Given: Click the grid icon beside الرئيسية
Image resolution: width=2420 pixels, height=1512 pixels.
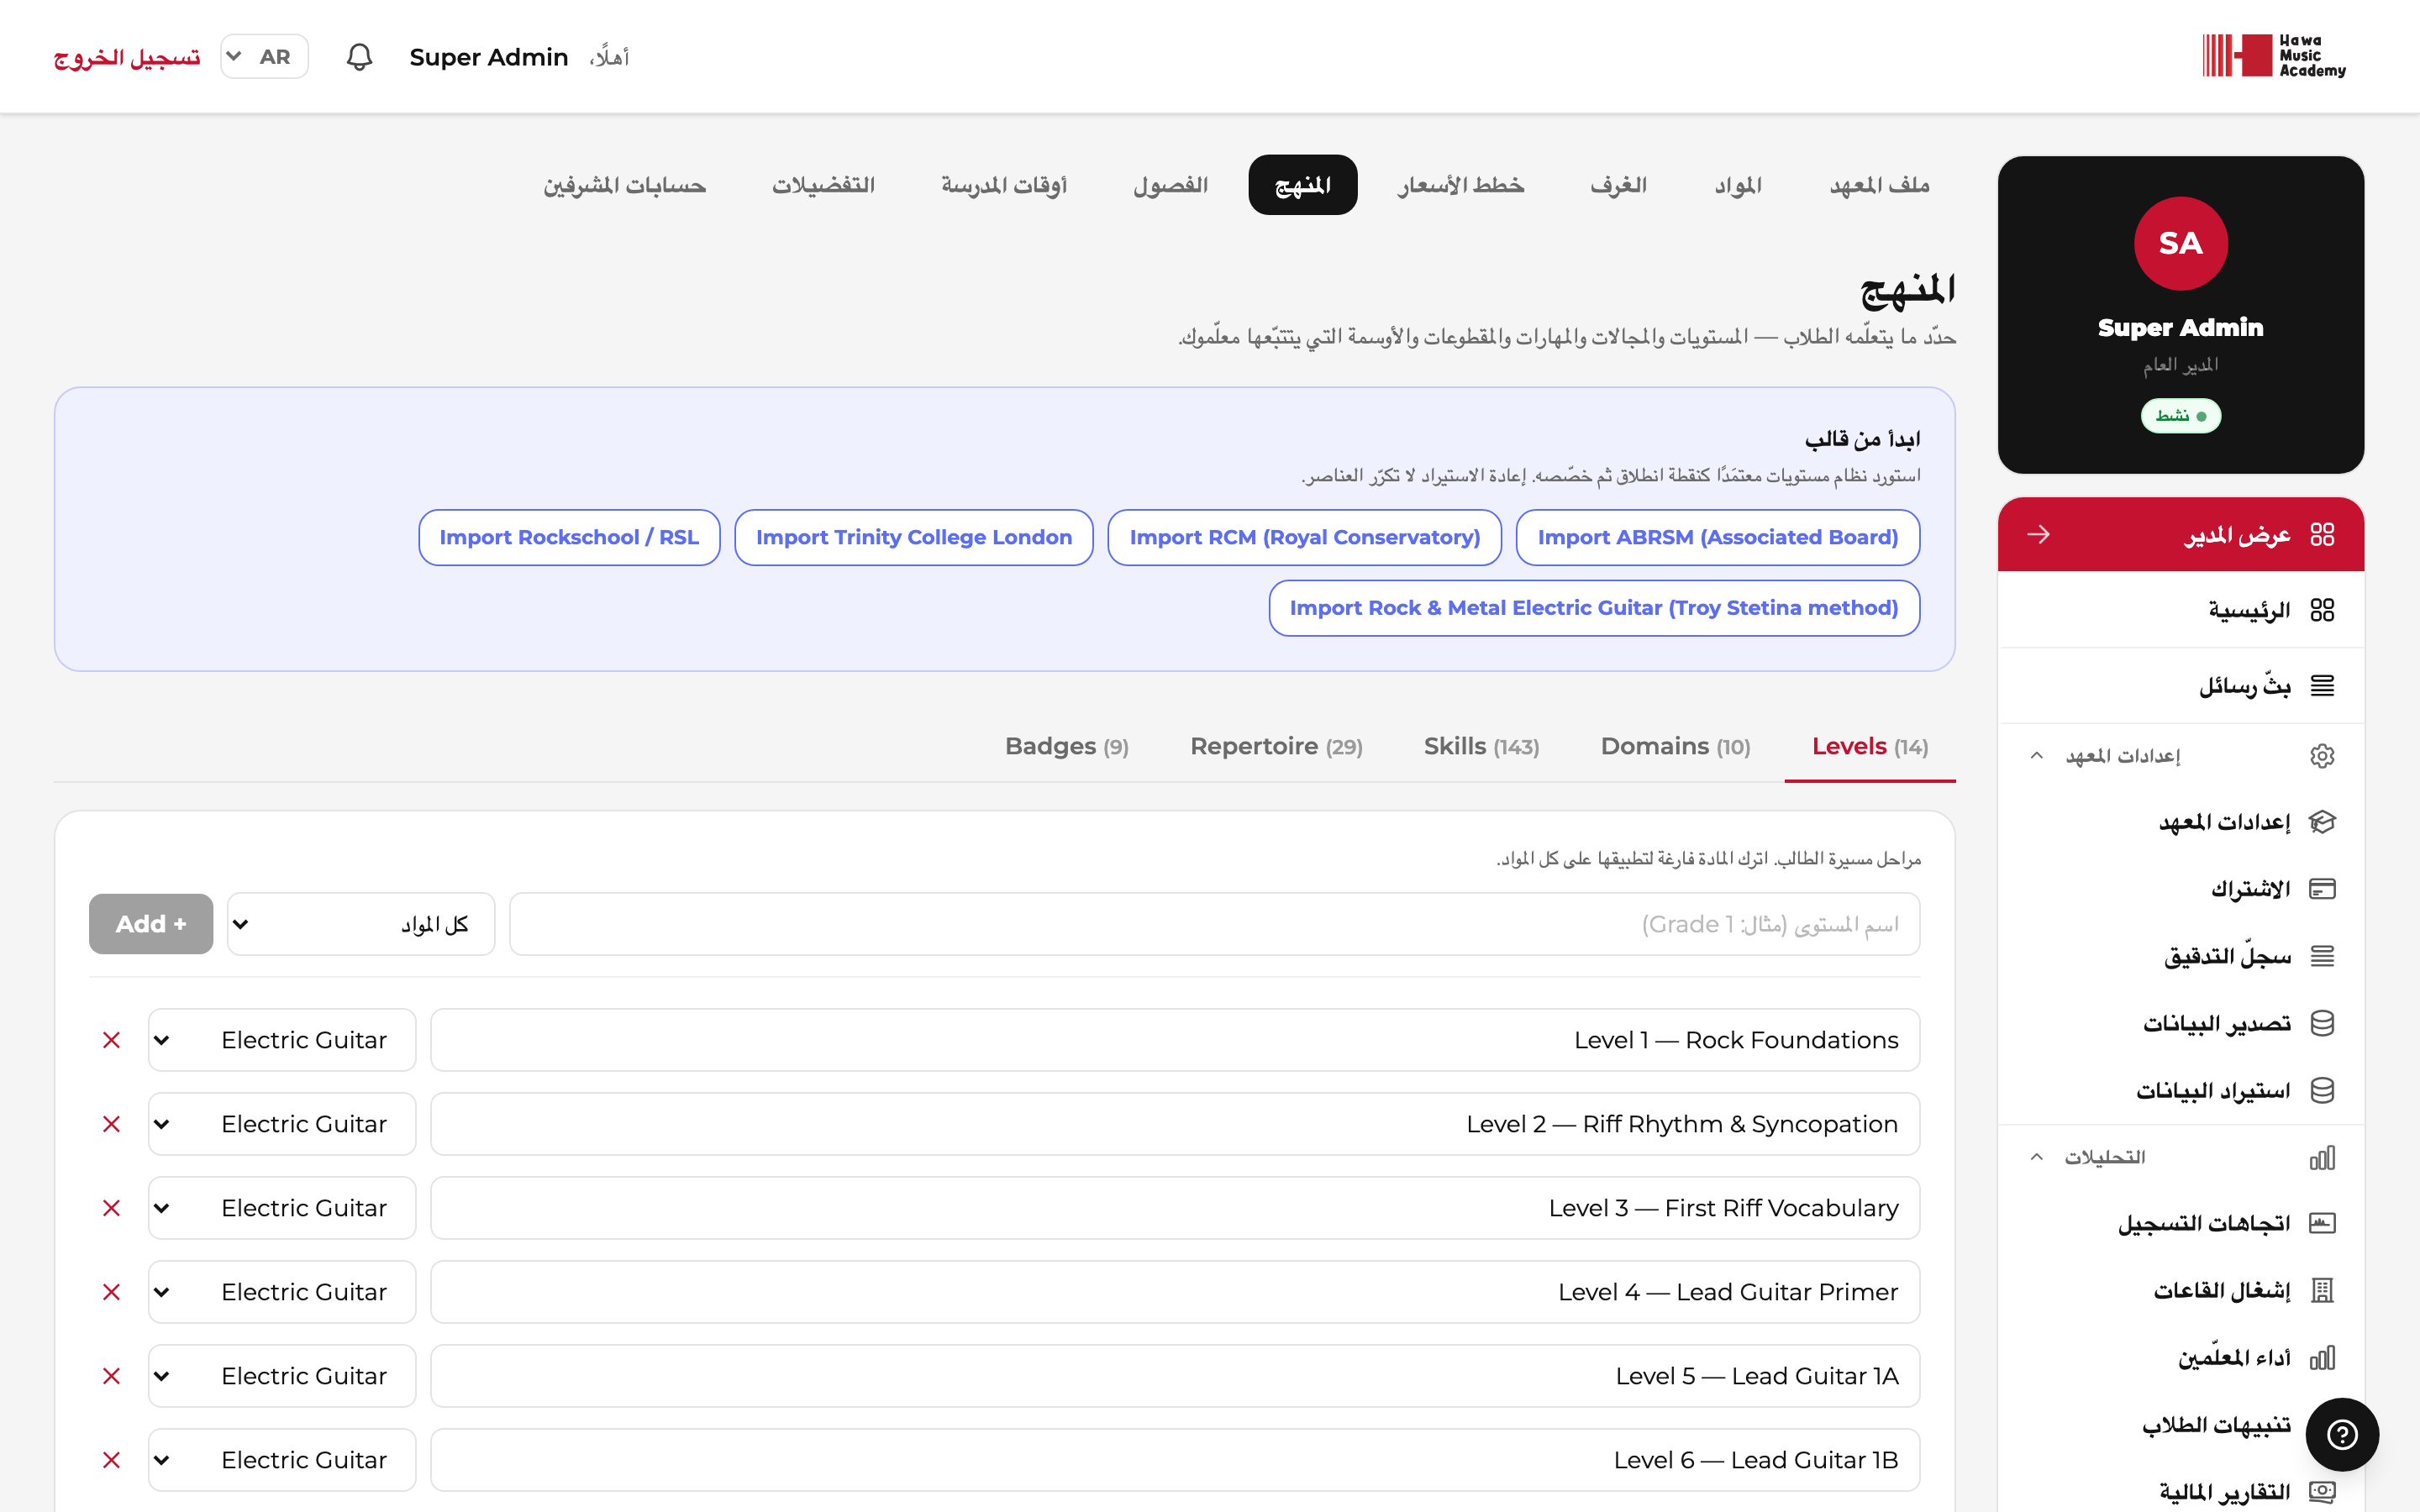Looking at the screenshot, I should 2322,610.
